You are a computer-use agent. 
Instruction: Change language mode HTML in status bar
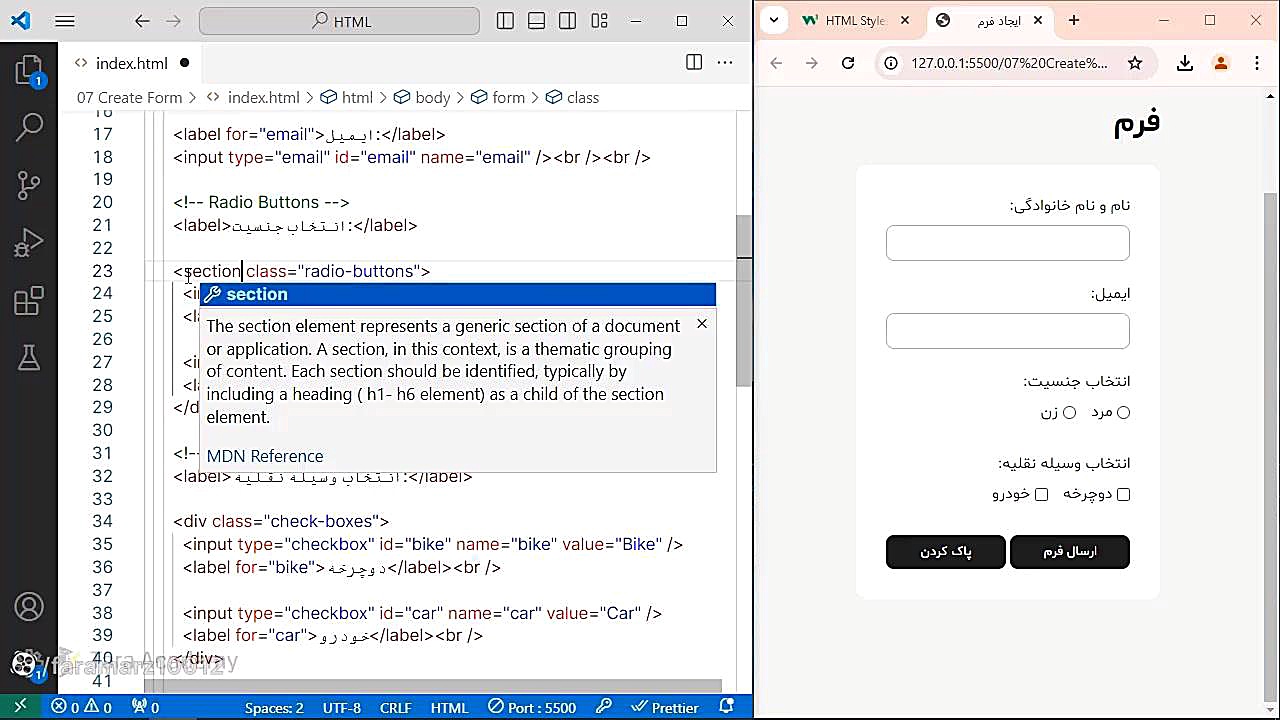(449, 707)
